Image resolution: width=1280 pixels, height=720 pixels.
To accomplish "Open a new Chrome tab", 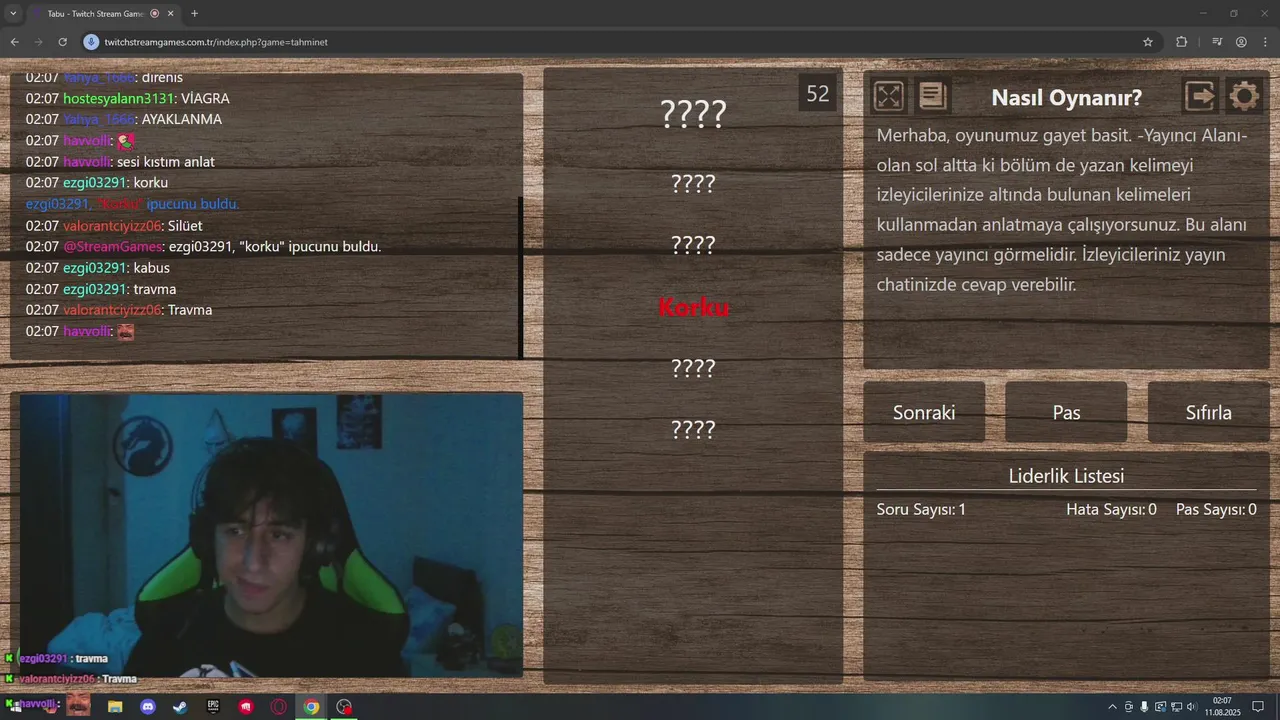I will (194, 14).
